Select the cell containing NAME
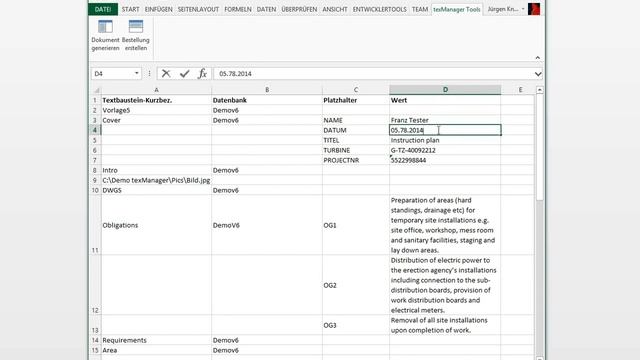This screenshot has width=640, height=360. point(356,120)
